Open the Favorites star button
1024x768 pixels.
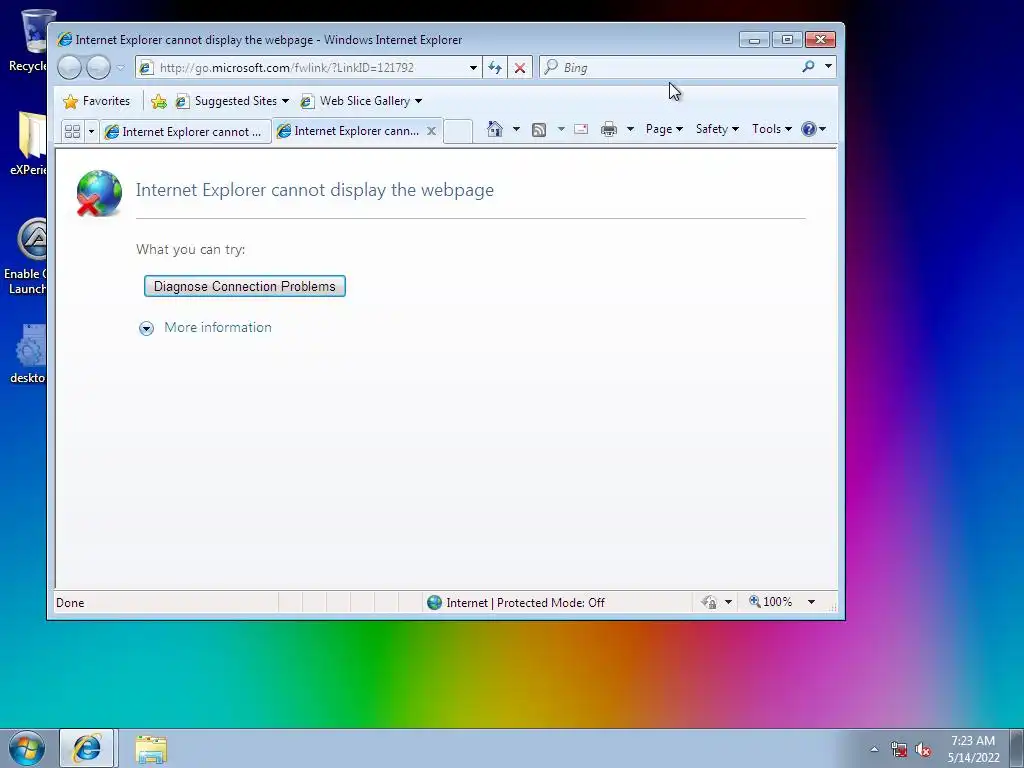pyautogui.click(x=96, y=101)
